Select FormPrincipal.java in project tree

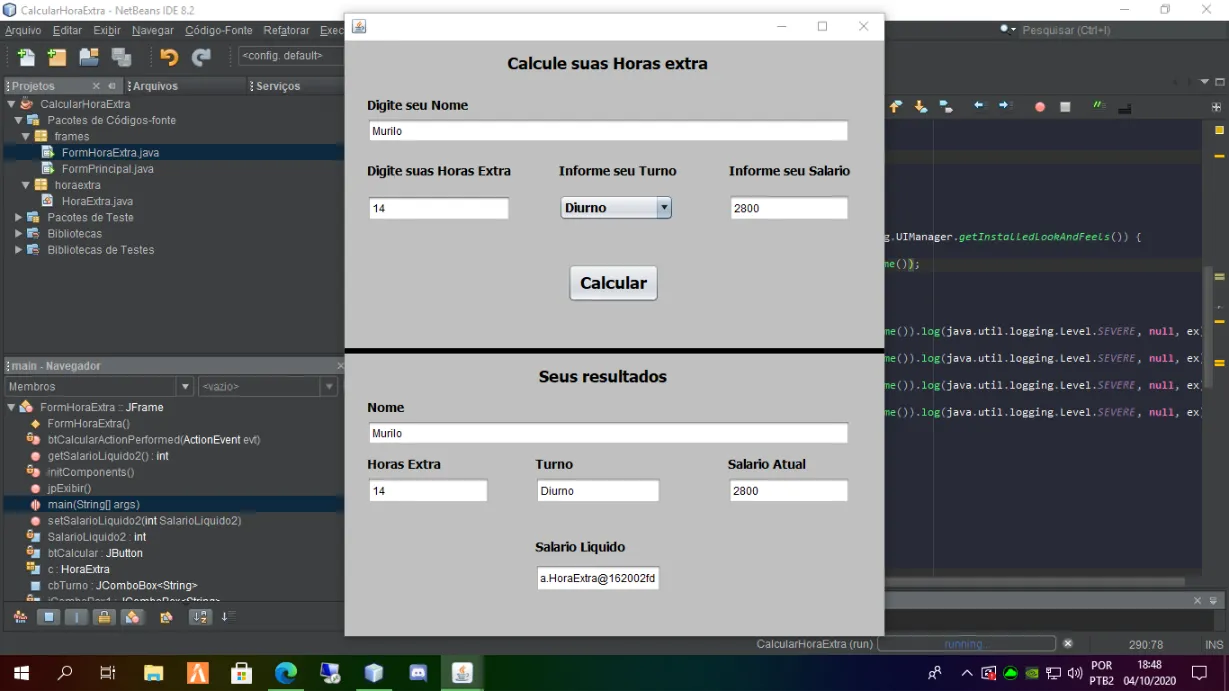[108, 169]
